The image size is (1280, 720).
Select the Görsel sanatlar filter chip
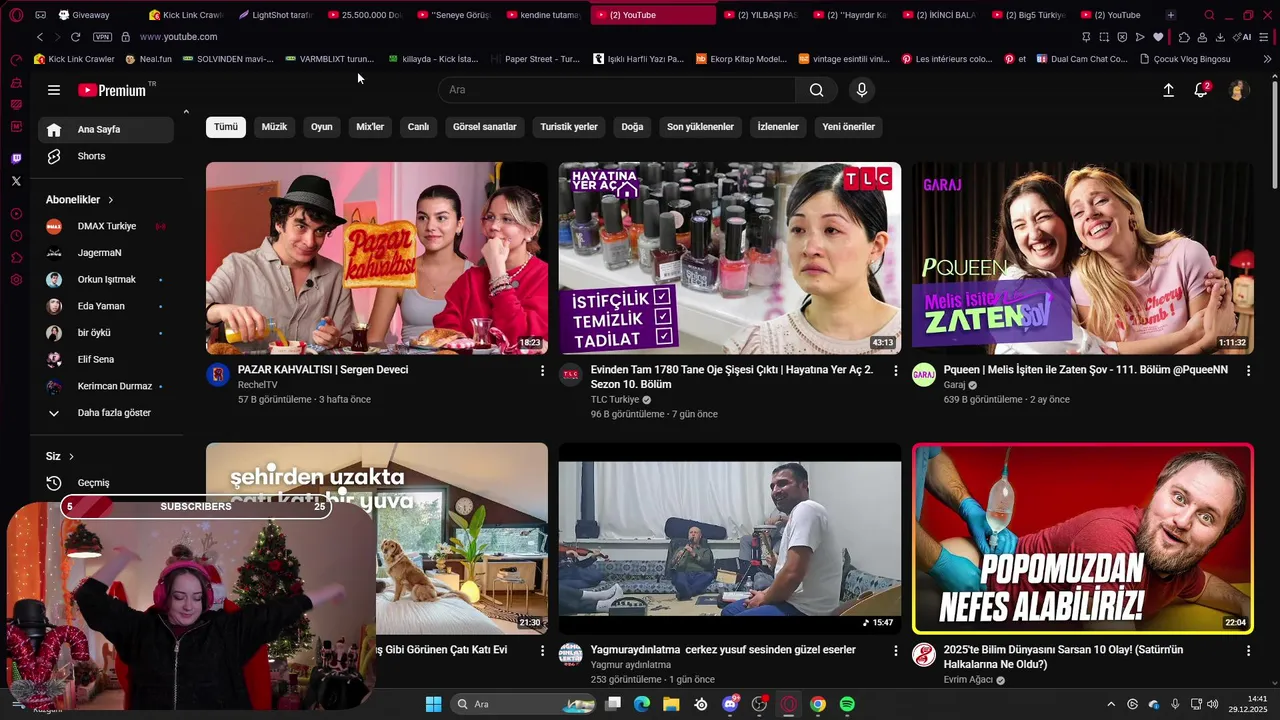click(x=485, y=127)
